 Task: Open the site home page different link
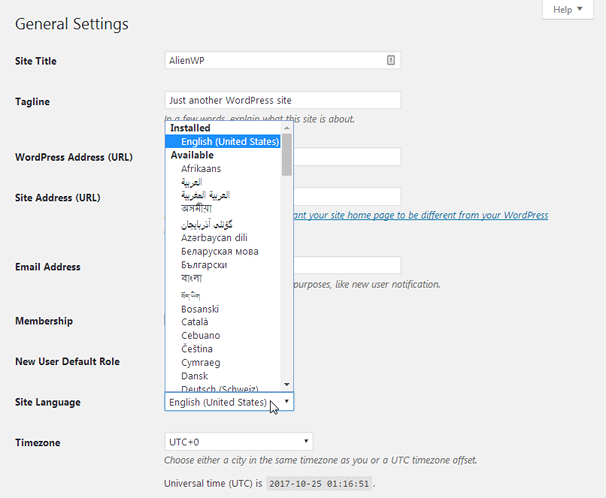coord(421,215)
